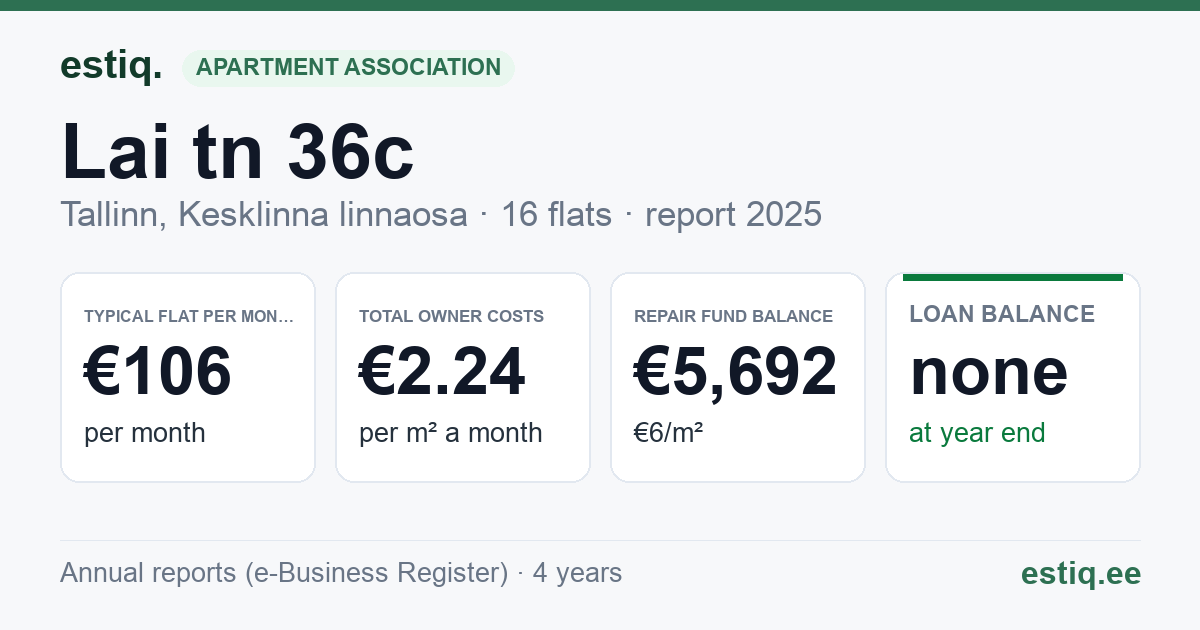
Task: Click the €2.24 value
Action: tap(442, 371)
